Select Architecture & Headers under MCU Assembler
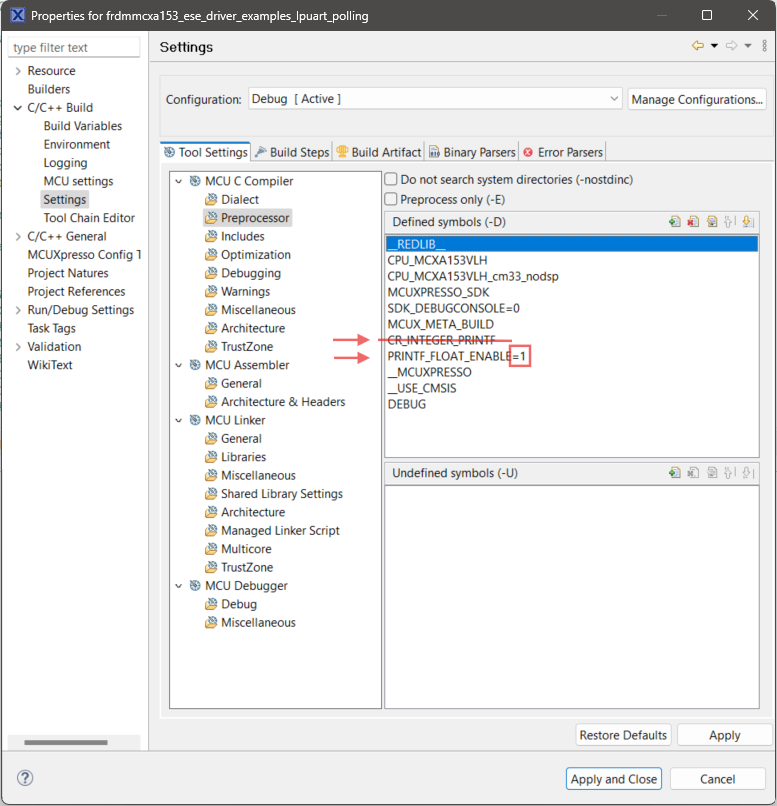The image size is (777, 806). pyautogui.click(x=283, y=402)
